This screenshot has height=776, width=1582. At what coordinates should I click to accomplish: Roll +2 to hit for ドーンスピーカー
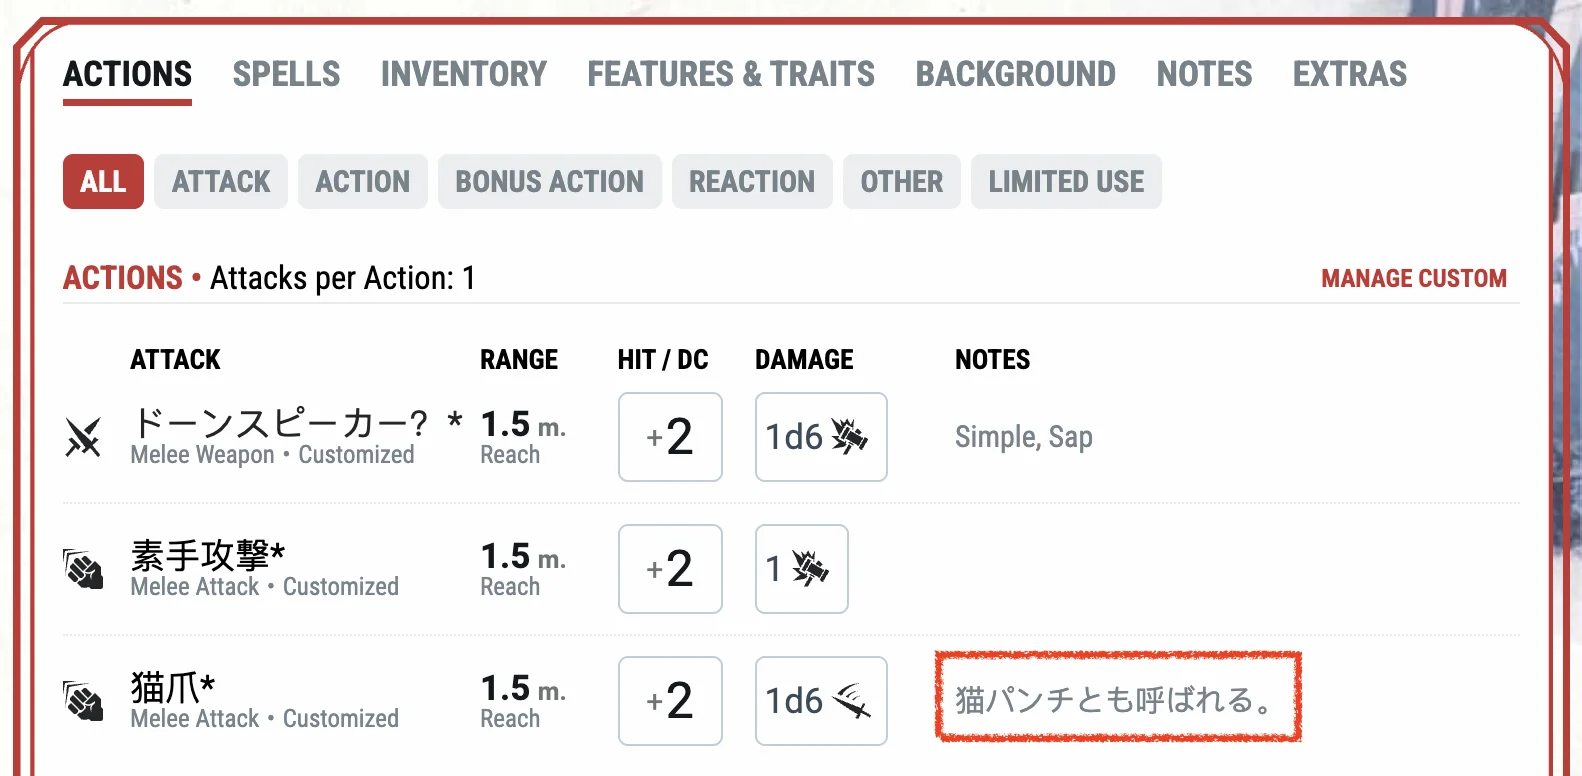(x=670, y=437)
